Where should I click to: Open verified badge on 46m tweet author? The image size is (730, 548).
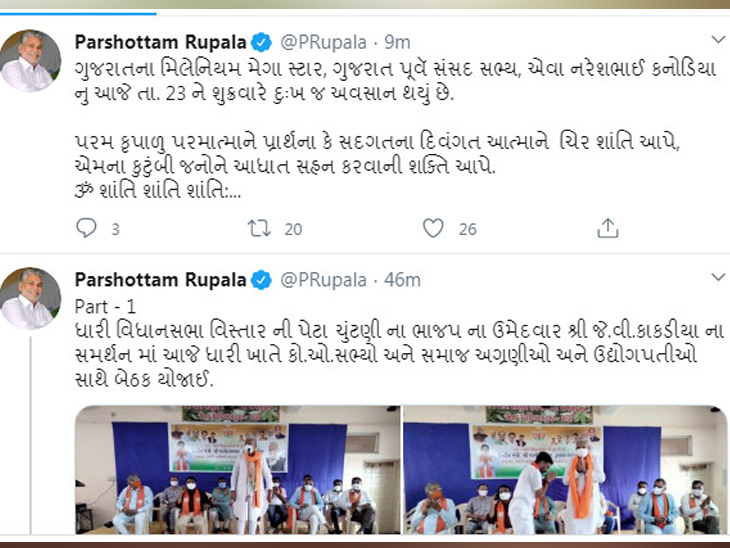[262, 280]
